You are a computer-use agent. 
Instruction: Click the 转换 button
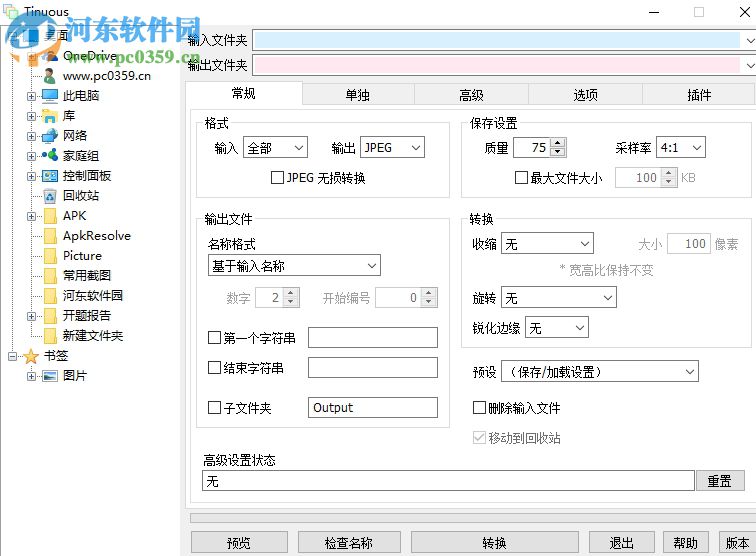pos(495,542)
